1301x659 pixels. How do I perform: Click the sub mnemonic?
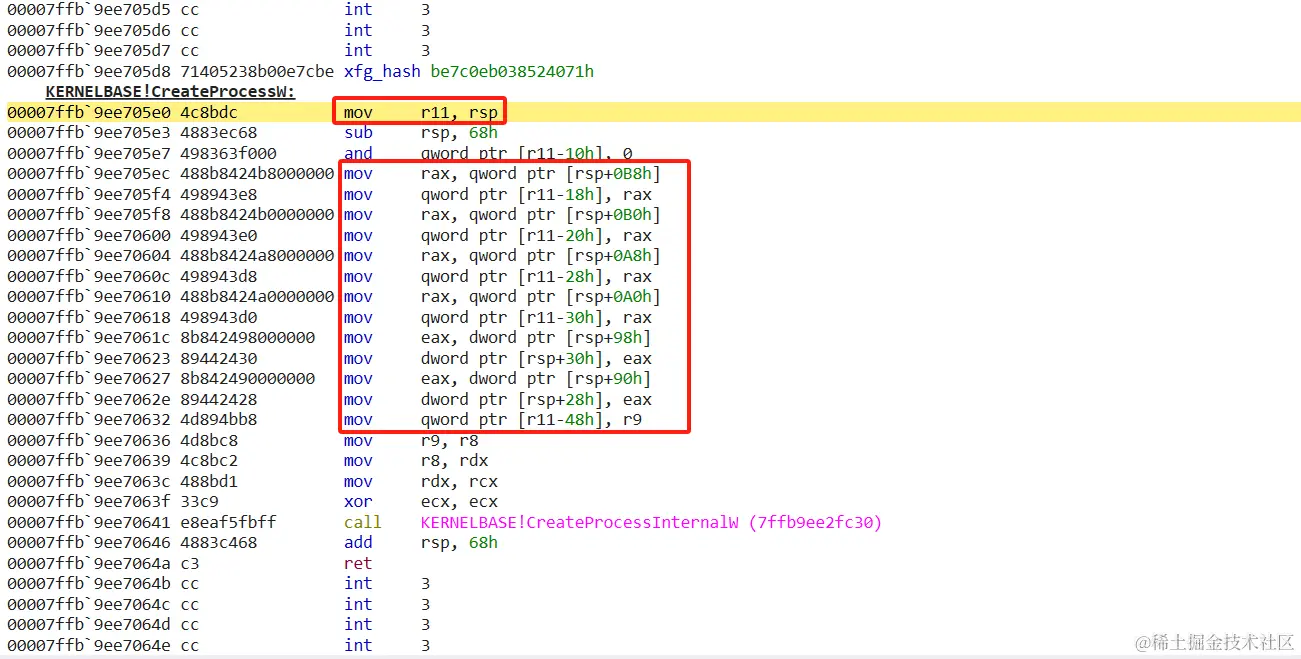[358, 133]
